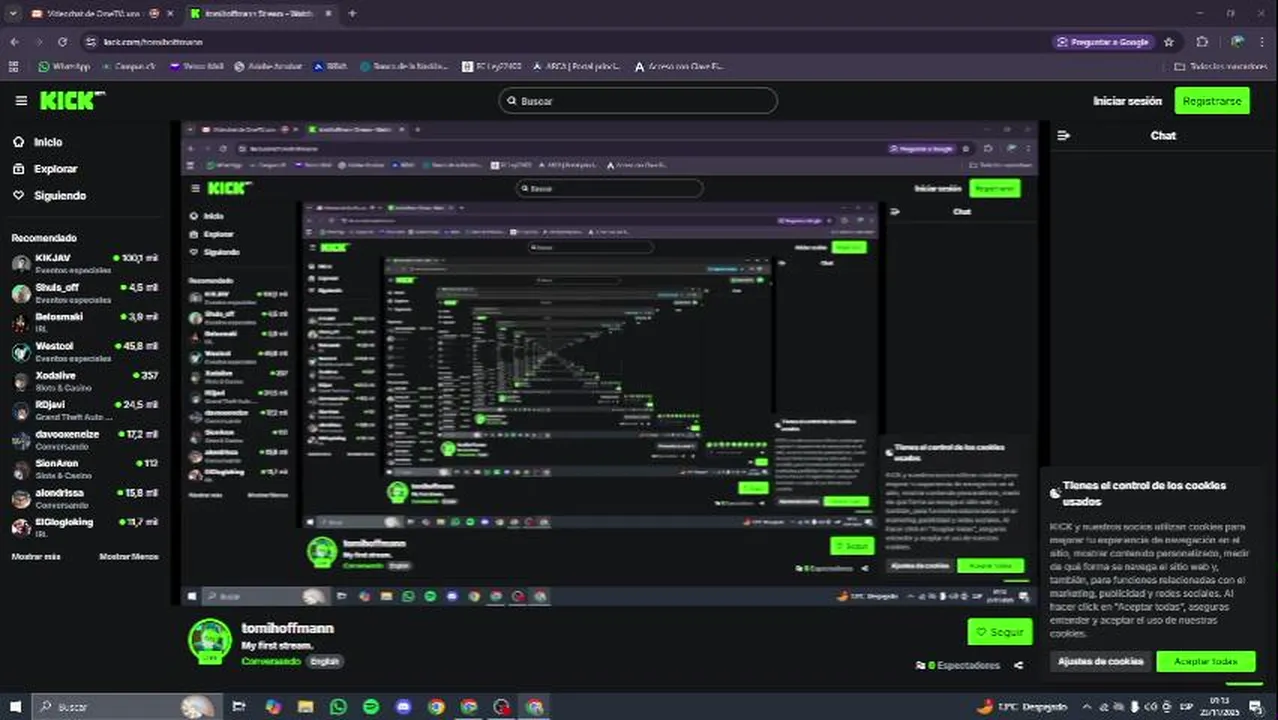Click Iniciar sesión
1278x720 pixels.
click(x=1127, y=101)
